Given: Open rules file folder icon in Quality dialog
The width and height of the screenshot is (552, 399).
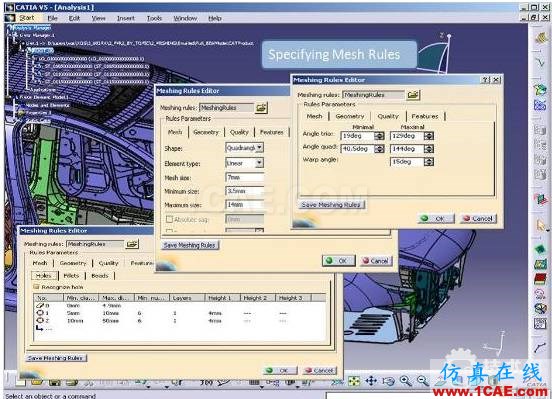Looking at the screenshot, I should coord(413,95).
